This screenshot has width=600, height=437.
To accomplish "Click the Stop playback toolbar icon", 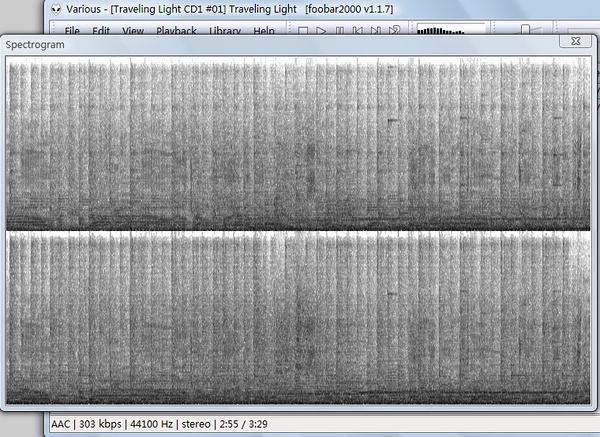I will tap(303, 31).
